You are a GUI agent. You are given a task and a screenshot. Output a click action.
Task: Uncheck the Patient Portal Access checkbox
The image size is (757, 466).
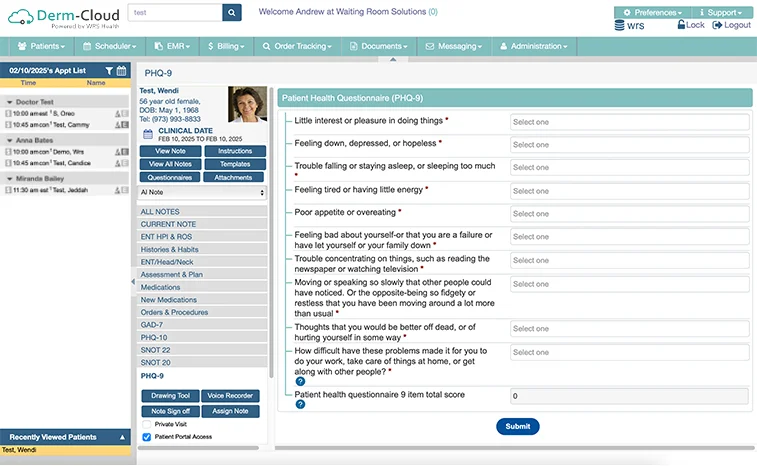click(x=147, y=437)
